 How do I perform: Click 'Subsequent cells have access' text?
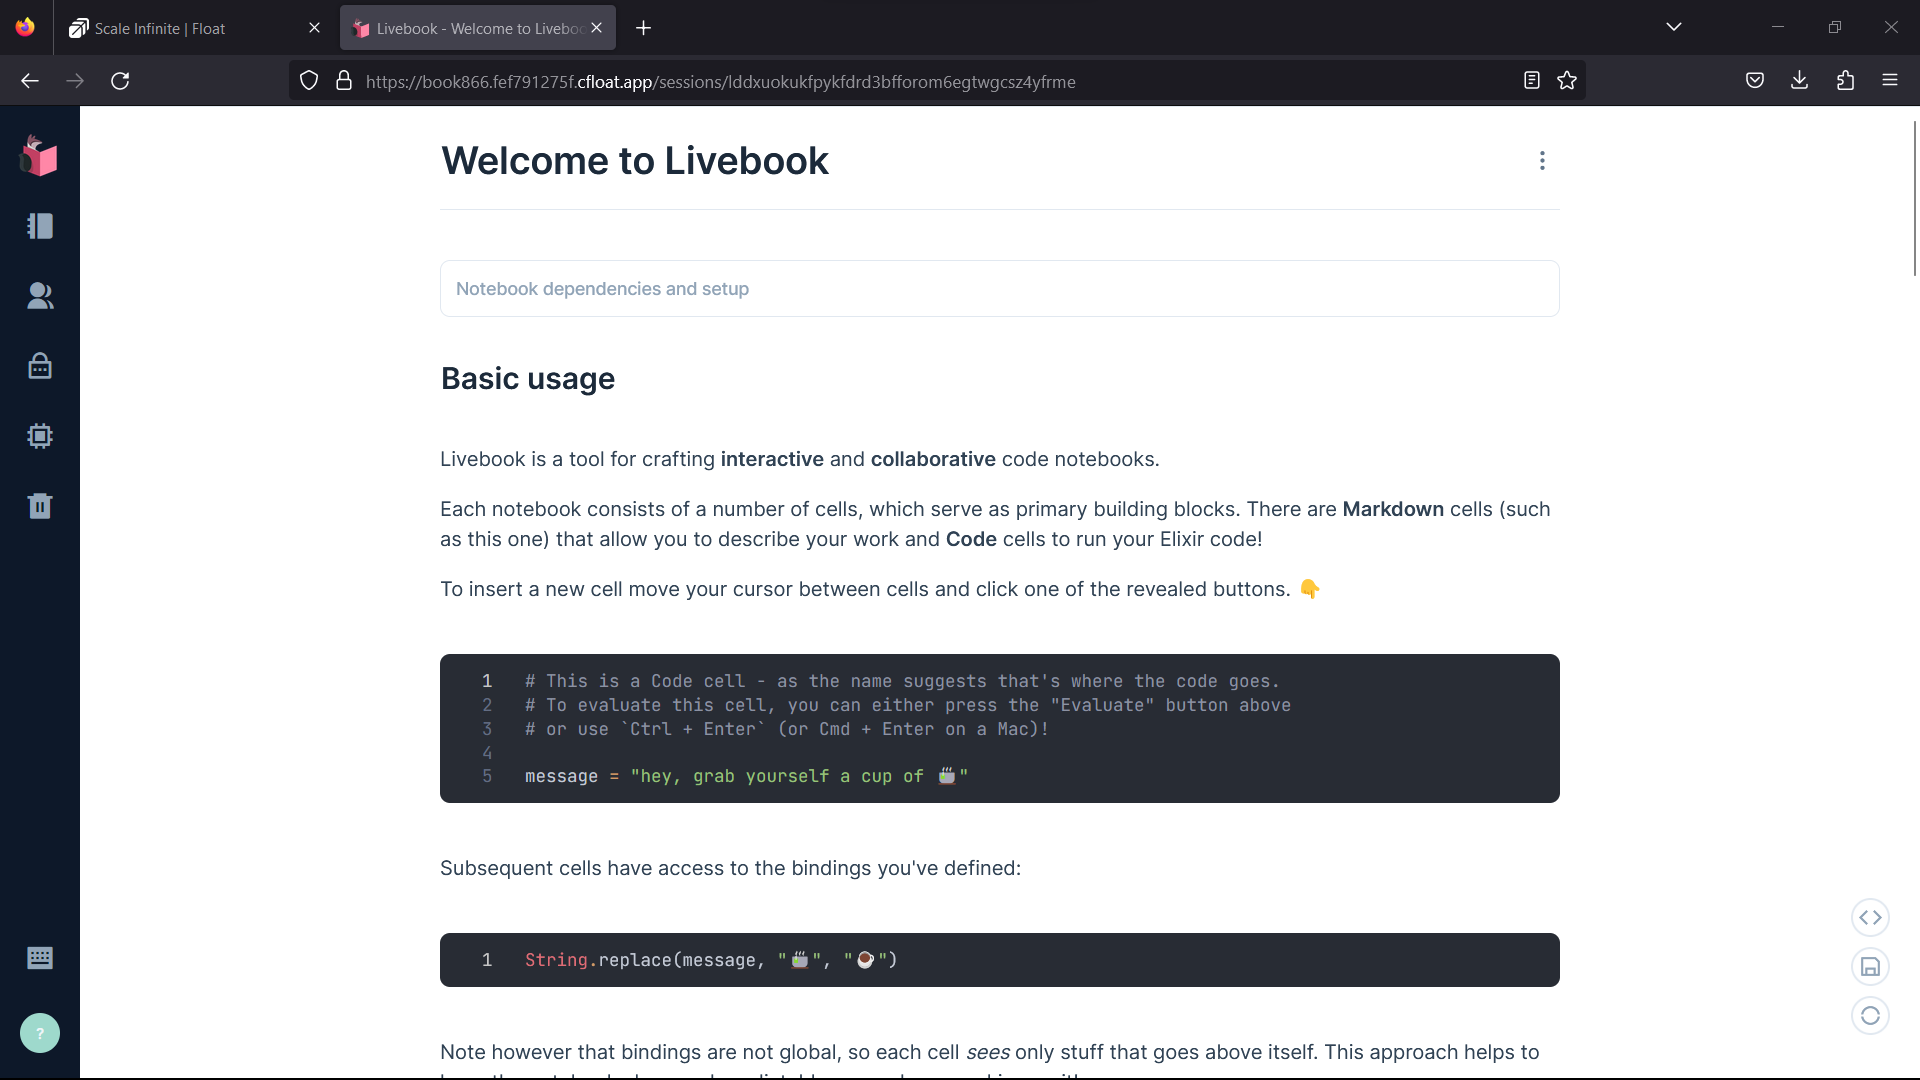(731, 869)
